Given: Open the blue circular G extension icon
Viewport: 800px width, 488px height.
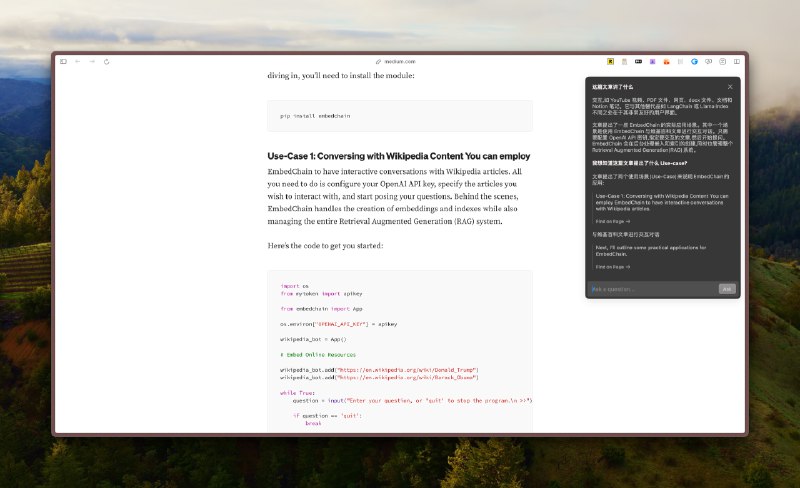Looking at the screenshot, I should pyautogui.click(x=694, y=62).
